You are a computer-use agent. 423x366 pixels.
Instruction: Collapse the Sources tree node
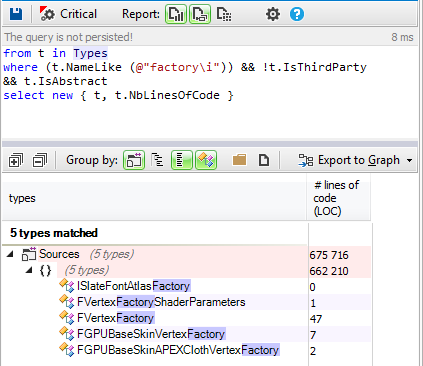pos(10,254)
